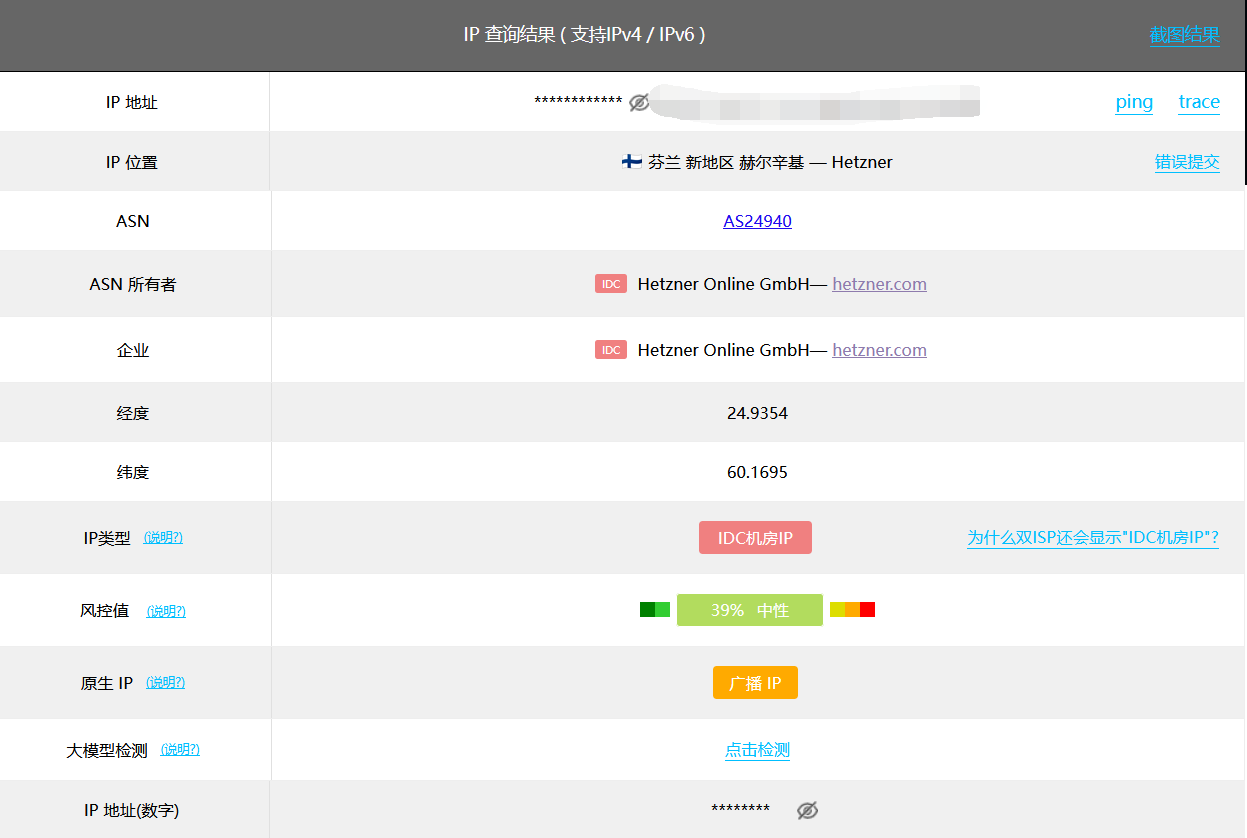Click the IP类型 row label
The height and width of the screenshot is (838, 1247).
click(x=107, y=538)
